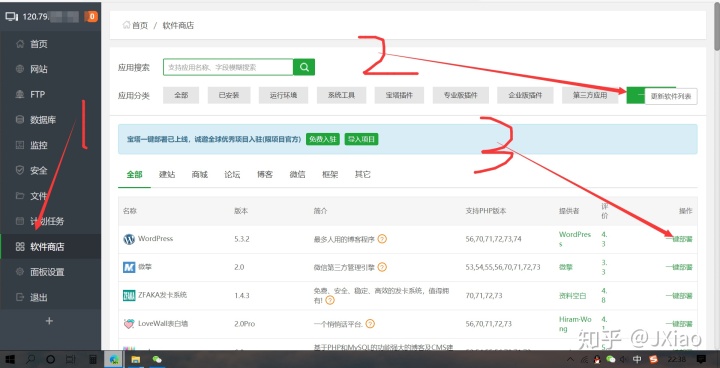
Task: Switch to the 博客 tab
Action: pos(265,175)
